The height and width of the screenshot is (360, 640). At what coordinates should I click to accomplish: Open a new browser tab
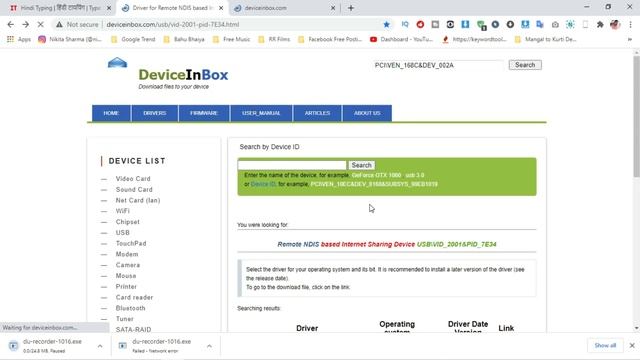(x=351, y=8)
